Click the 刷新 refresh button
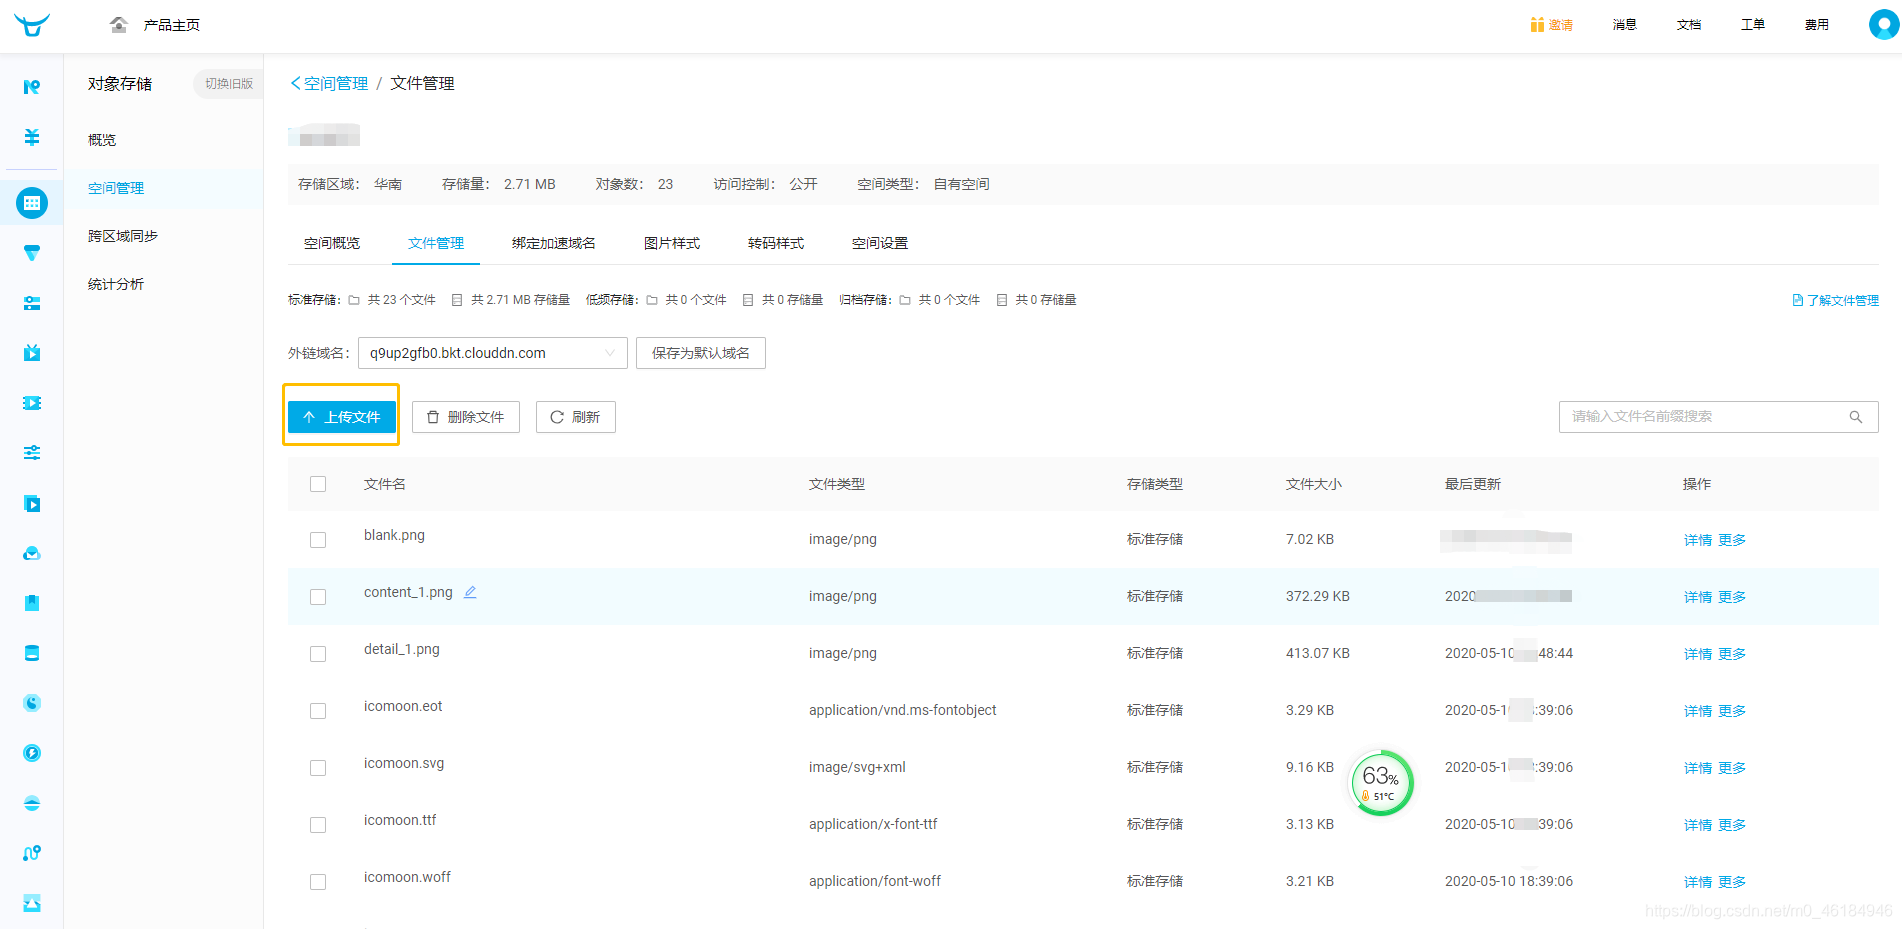The height and width of the screenshot is (929, 1902). (x=576, y=417)
